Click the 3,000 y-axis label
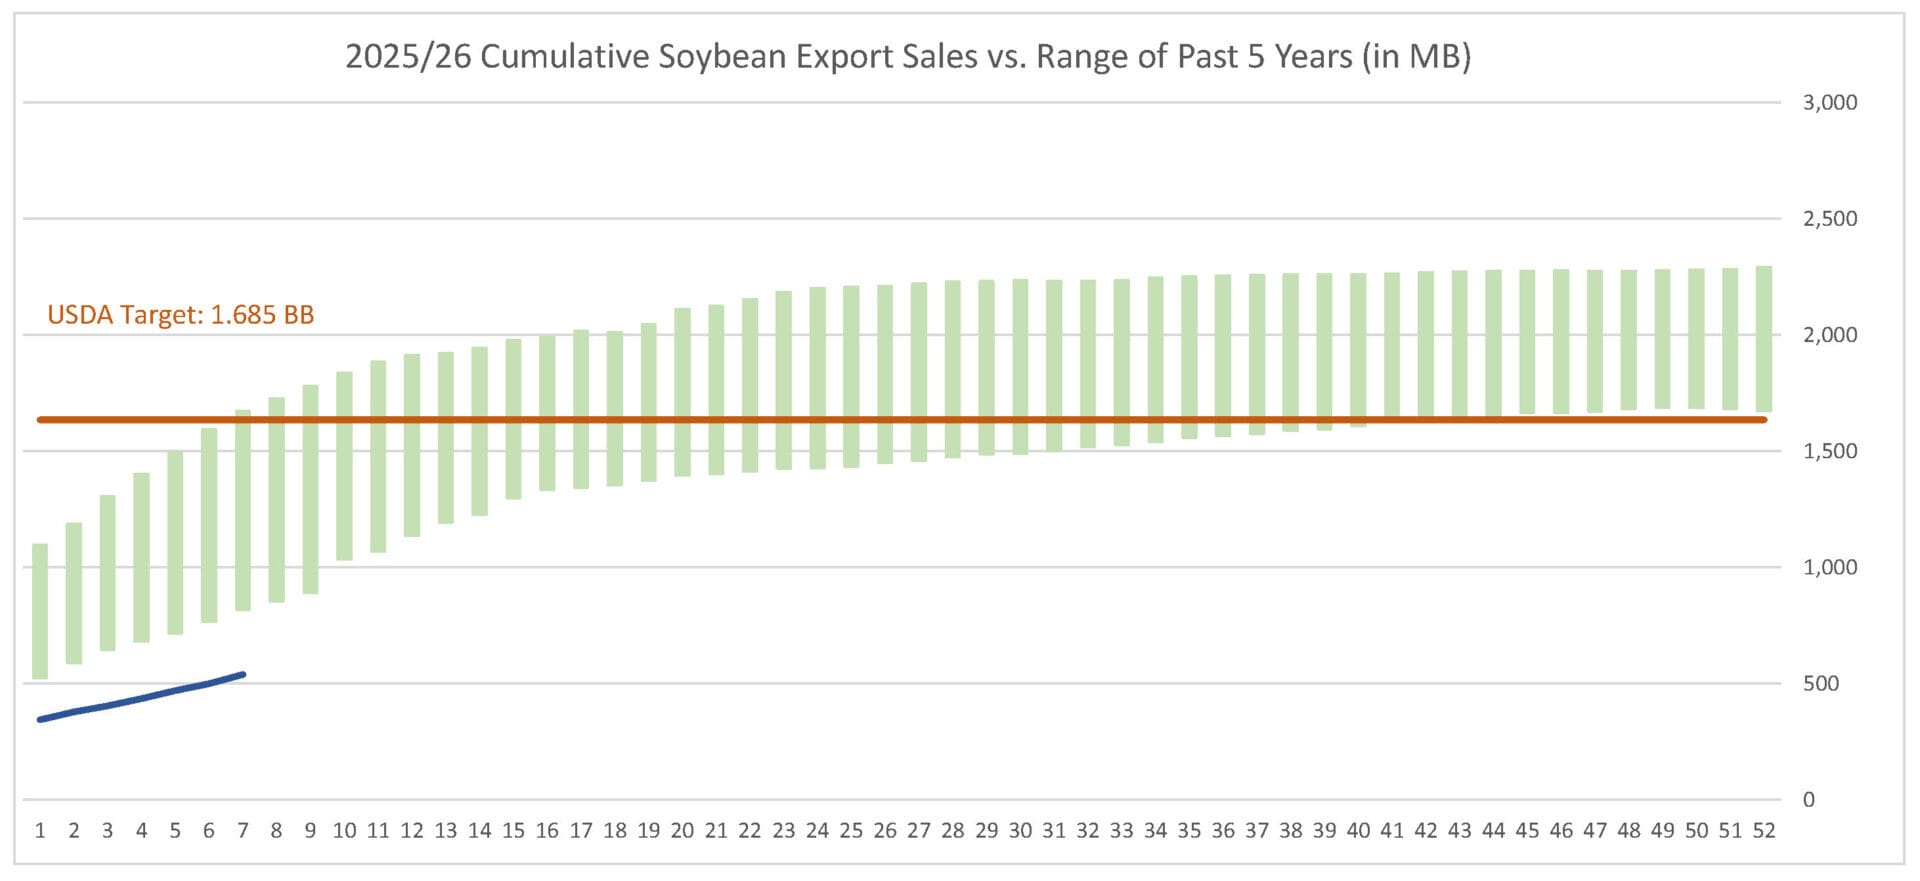1920x881 pixels. [1829, 103]
